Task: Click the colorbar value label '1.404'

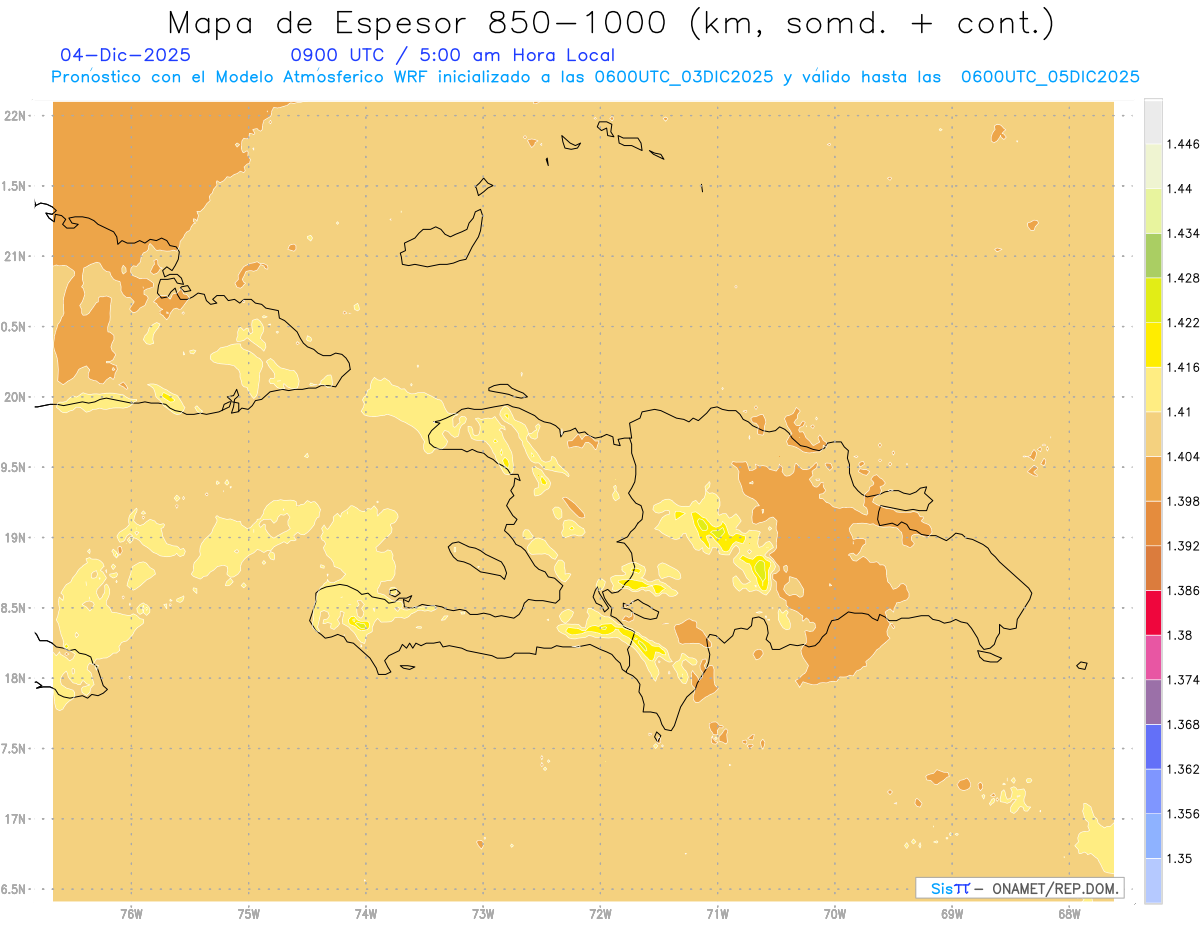Action: pos(1183,456)
